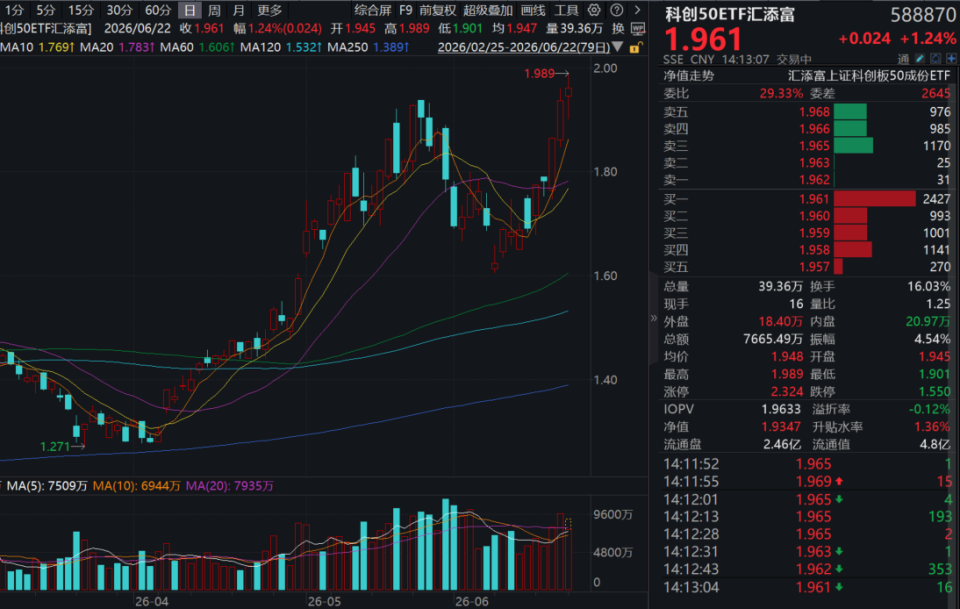Click the MA250 1.389 indicator label
960x609 pixels.
(368, 47)
